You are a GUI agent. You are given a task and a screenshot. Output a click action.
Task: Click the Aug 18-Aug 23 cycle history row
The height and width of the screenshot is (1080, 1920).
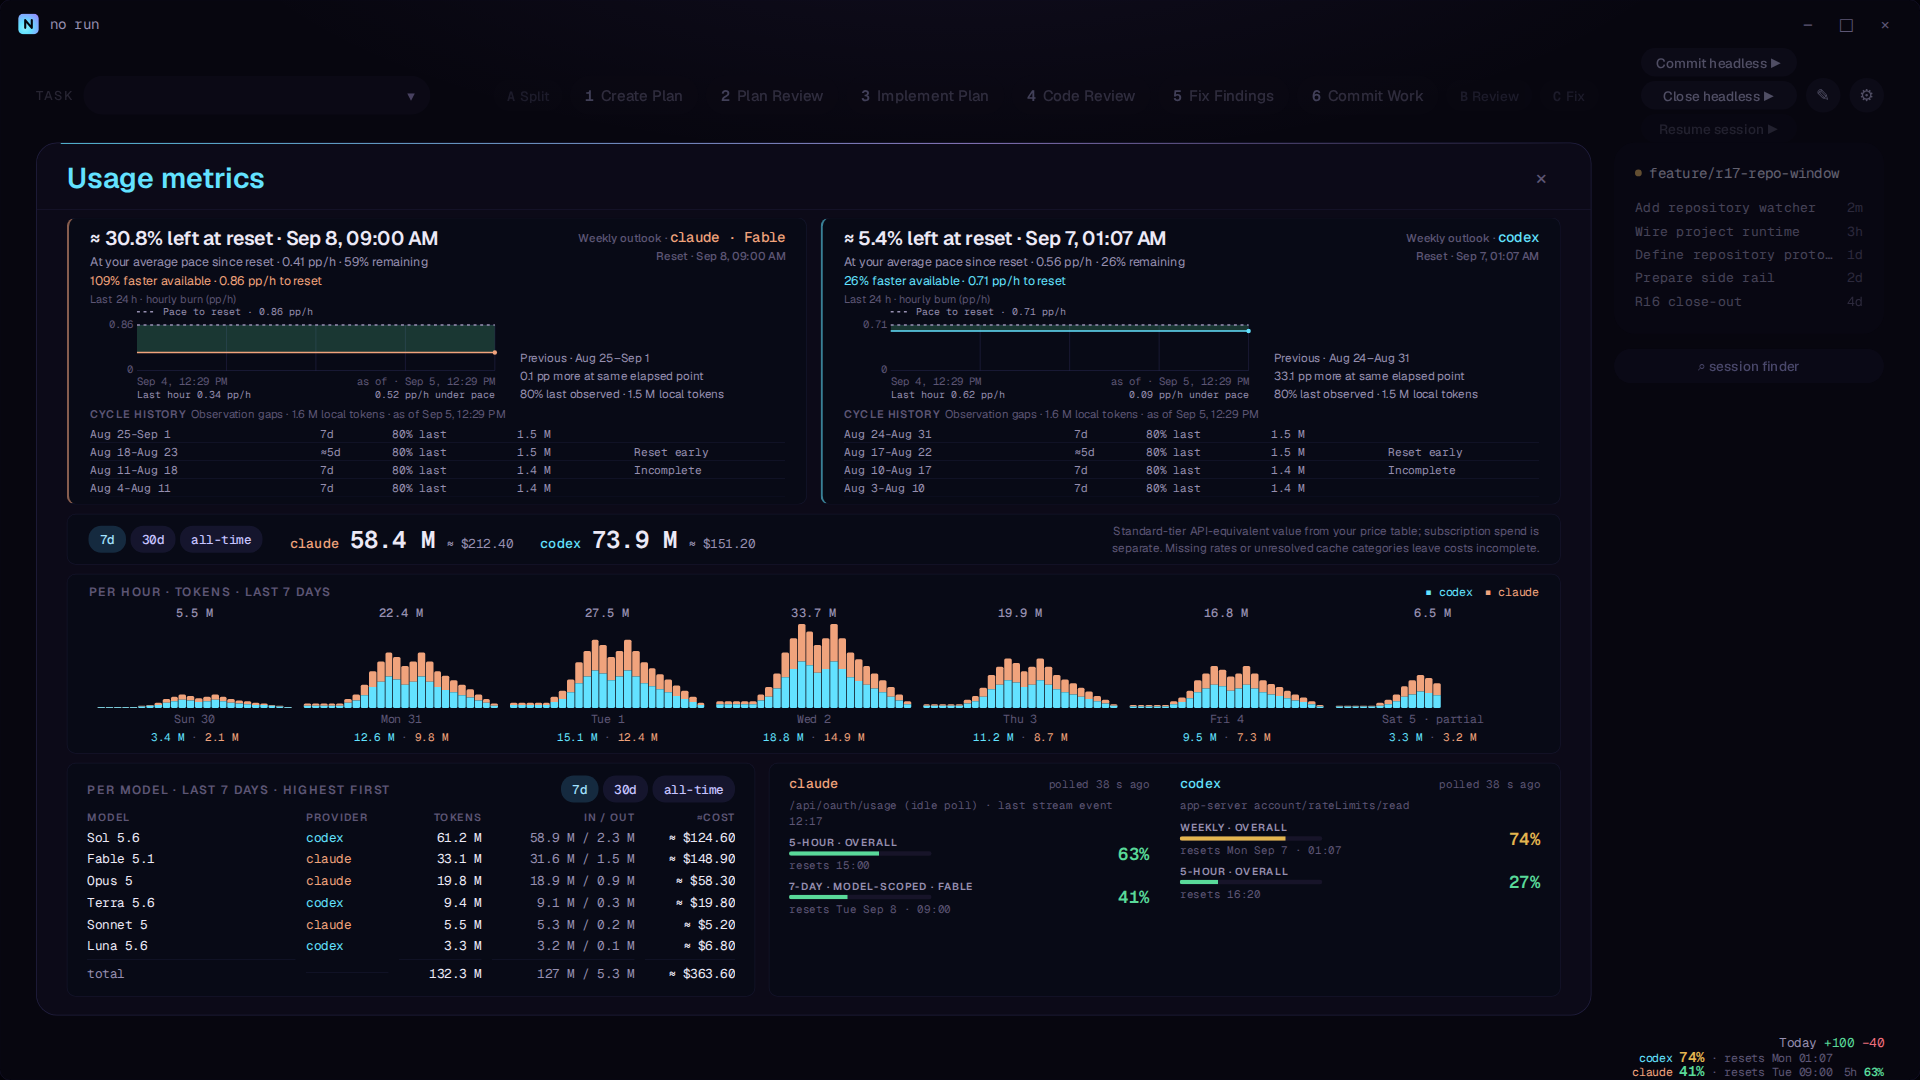point(437,453)
